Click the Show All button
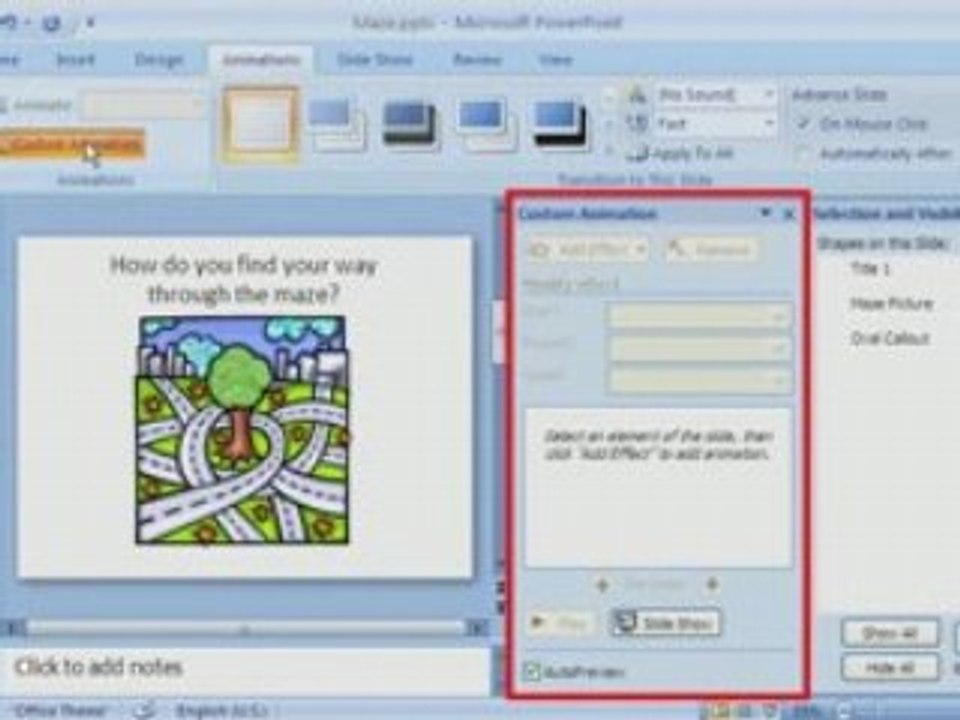 (x=890, y=633)
